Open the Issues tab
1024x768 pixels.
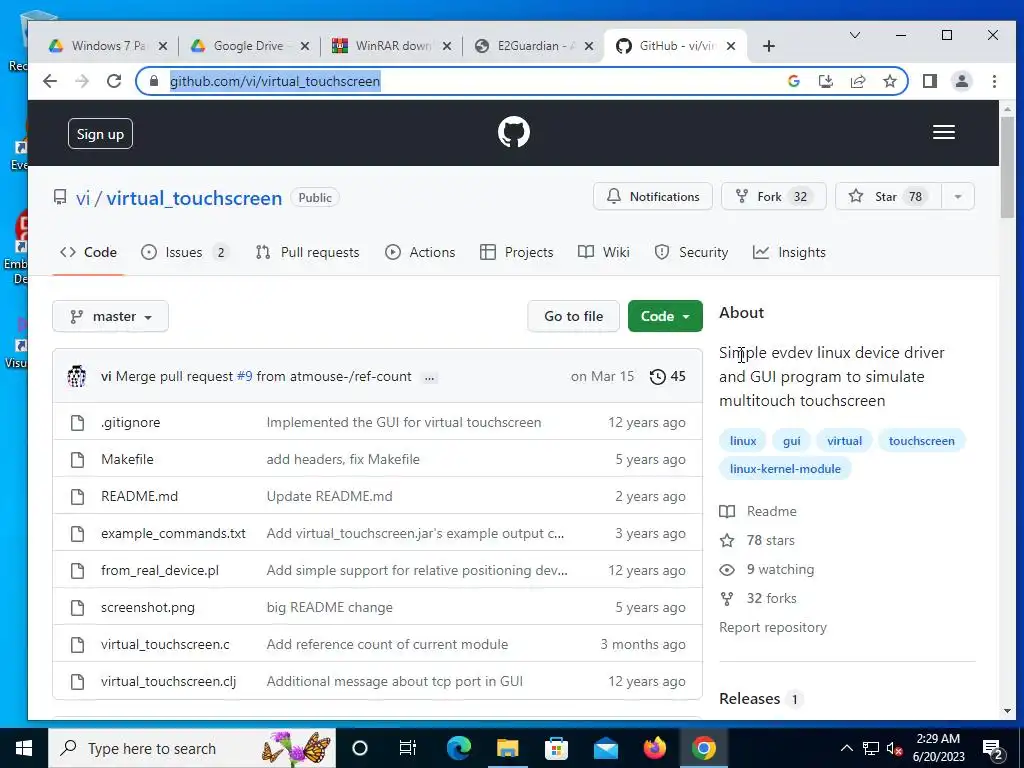(185, 252)
